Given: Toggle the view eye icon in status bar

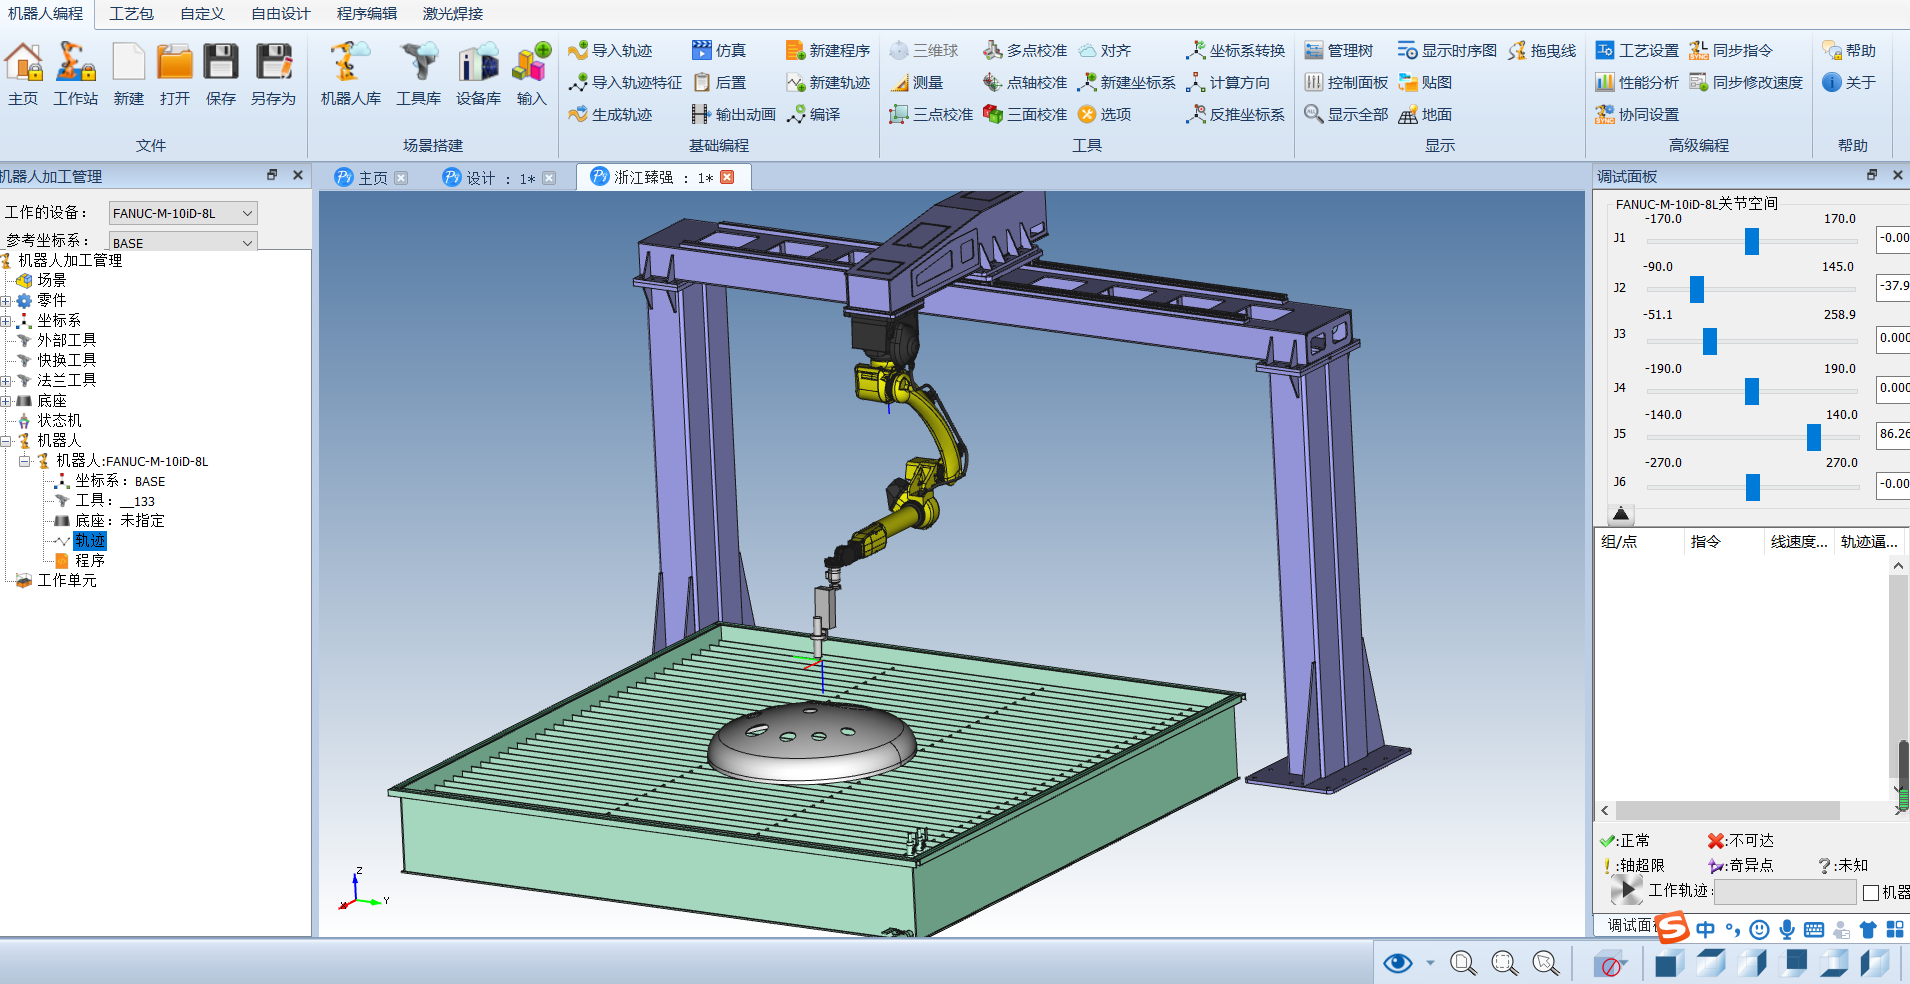Looking at the screenshot, I should coord(1397,963).
